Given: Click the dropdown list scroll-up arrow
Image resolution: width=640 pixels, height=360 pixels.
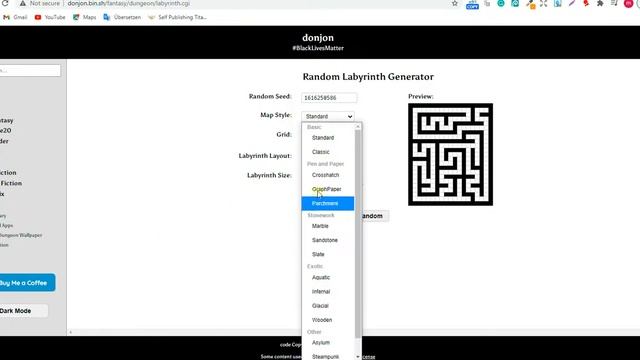Looking at the screenshot, I should (x=358, y=127).
